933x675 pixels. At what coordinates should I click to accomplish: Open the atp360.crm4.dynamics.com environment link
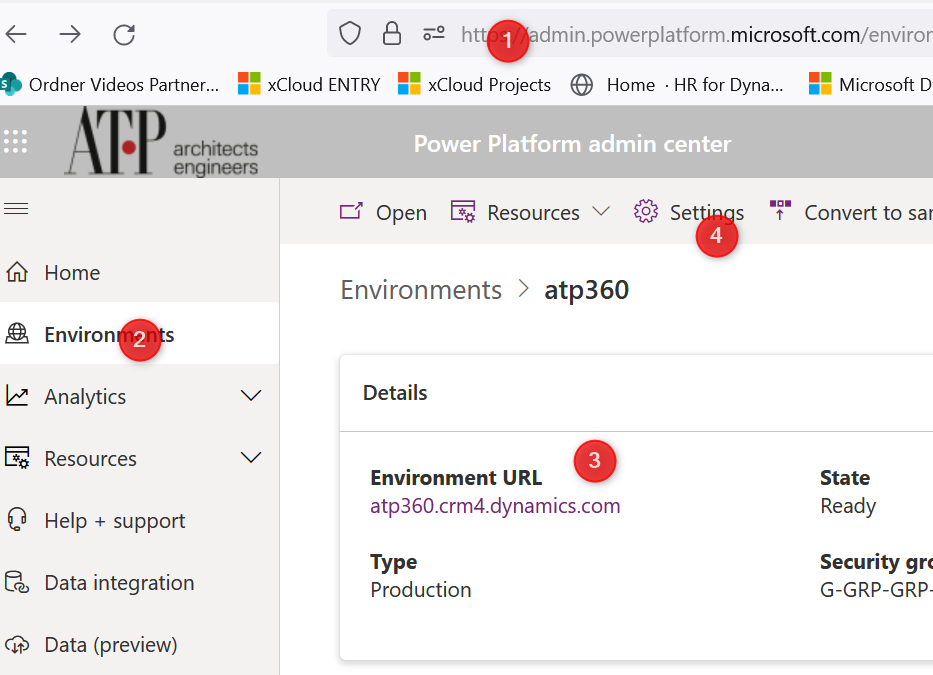(x=495, y=505)
